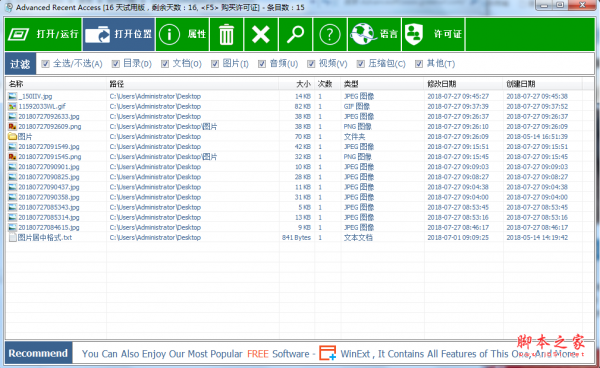Sort by Path (路径) column header
Image resolution: width=600 pixels, height=368 pixels.
click(192, 84)
